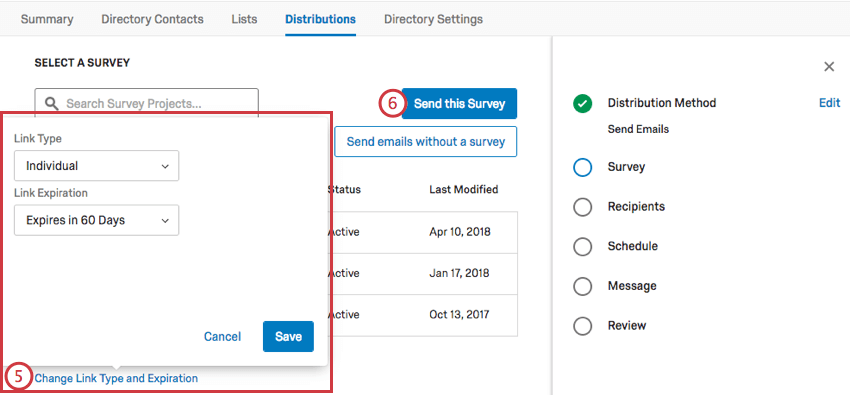
Task: Go to the Lists tab
Action: (x=244, y=20)
